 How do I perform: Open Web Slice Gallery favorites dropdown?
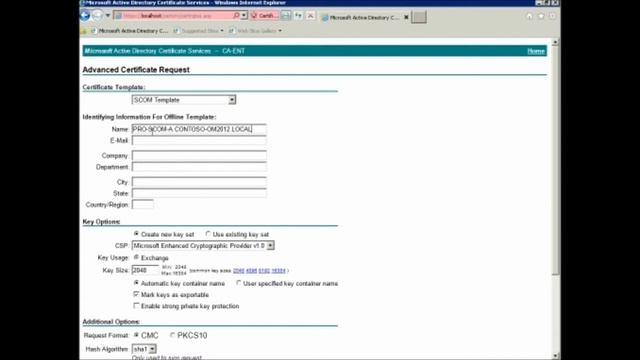click(x=255, y=31)
